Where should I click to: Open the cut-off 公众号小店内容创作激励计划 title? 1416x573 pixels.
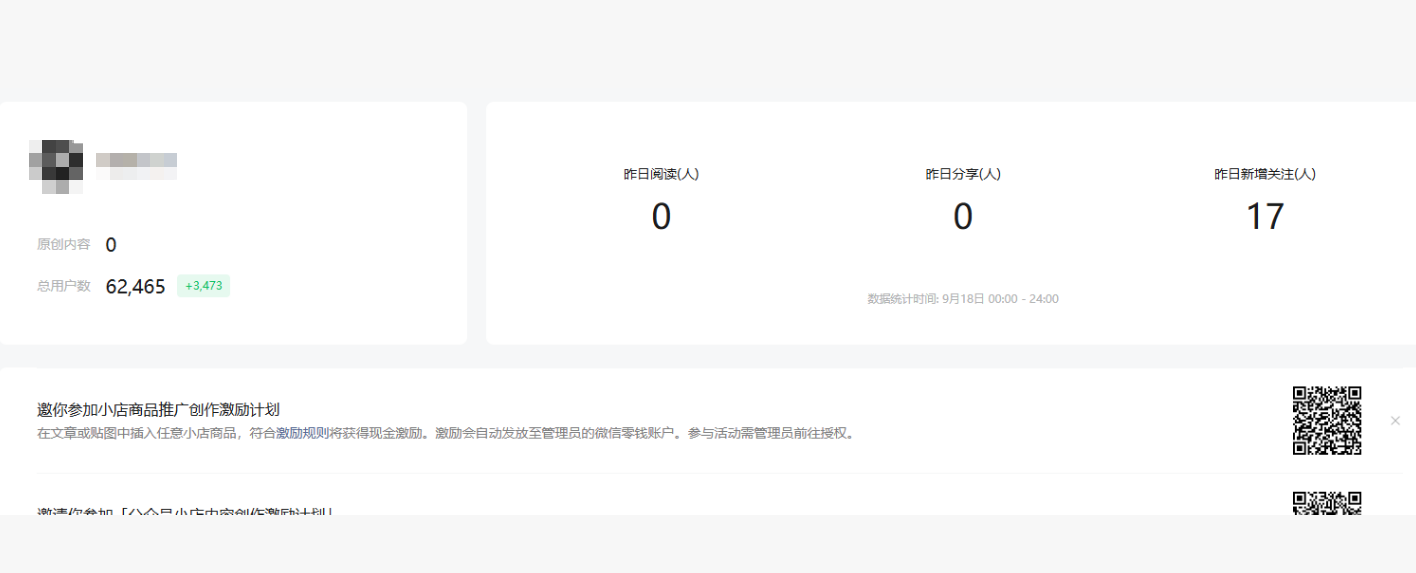tap(185, 511)
